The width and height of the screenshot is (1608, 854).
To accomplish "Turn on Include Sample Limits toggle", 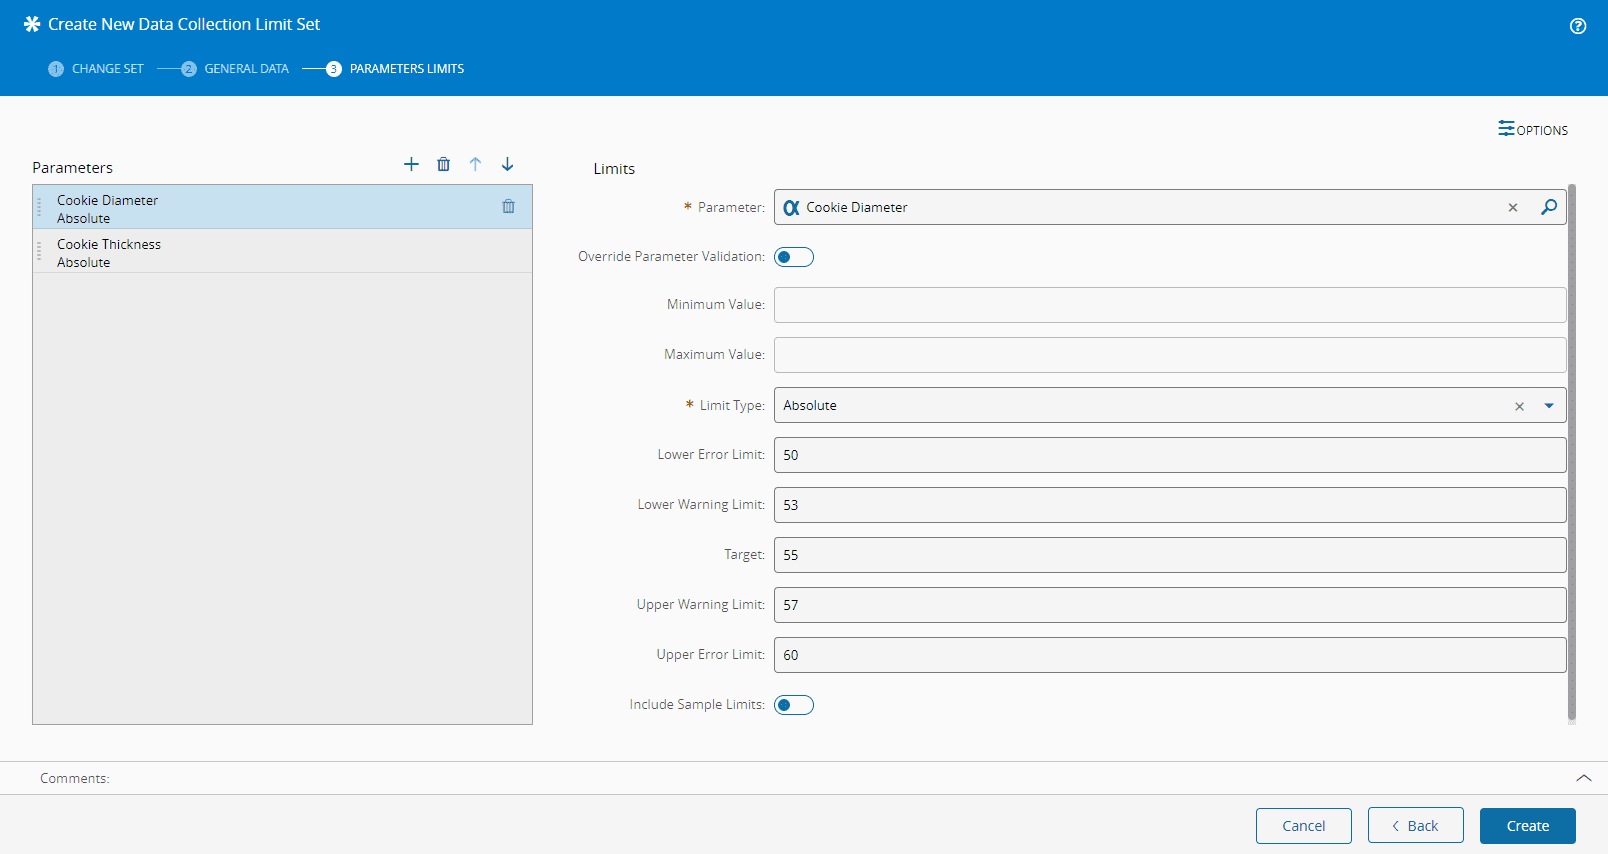I will pyautogui.click(x=794, y=705).
